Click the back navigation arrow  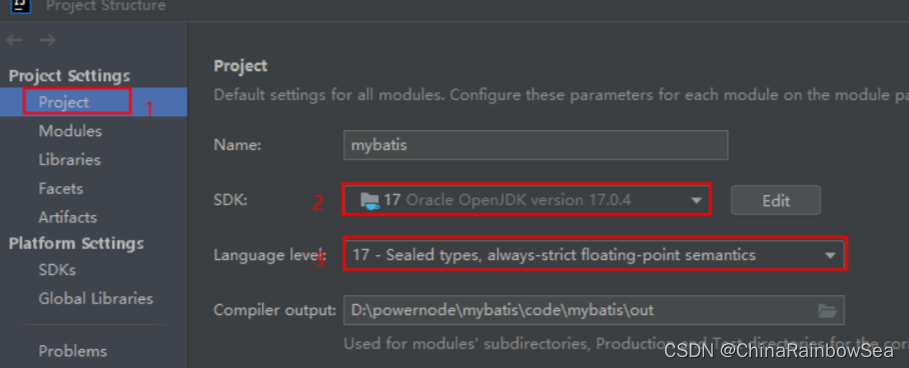[14, 40]
